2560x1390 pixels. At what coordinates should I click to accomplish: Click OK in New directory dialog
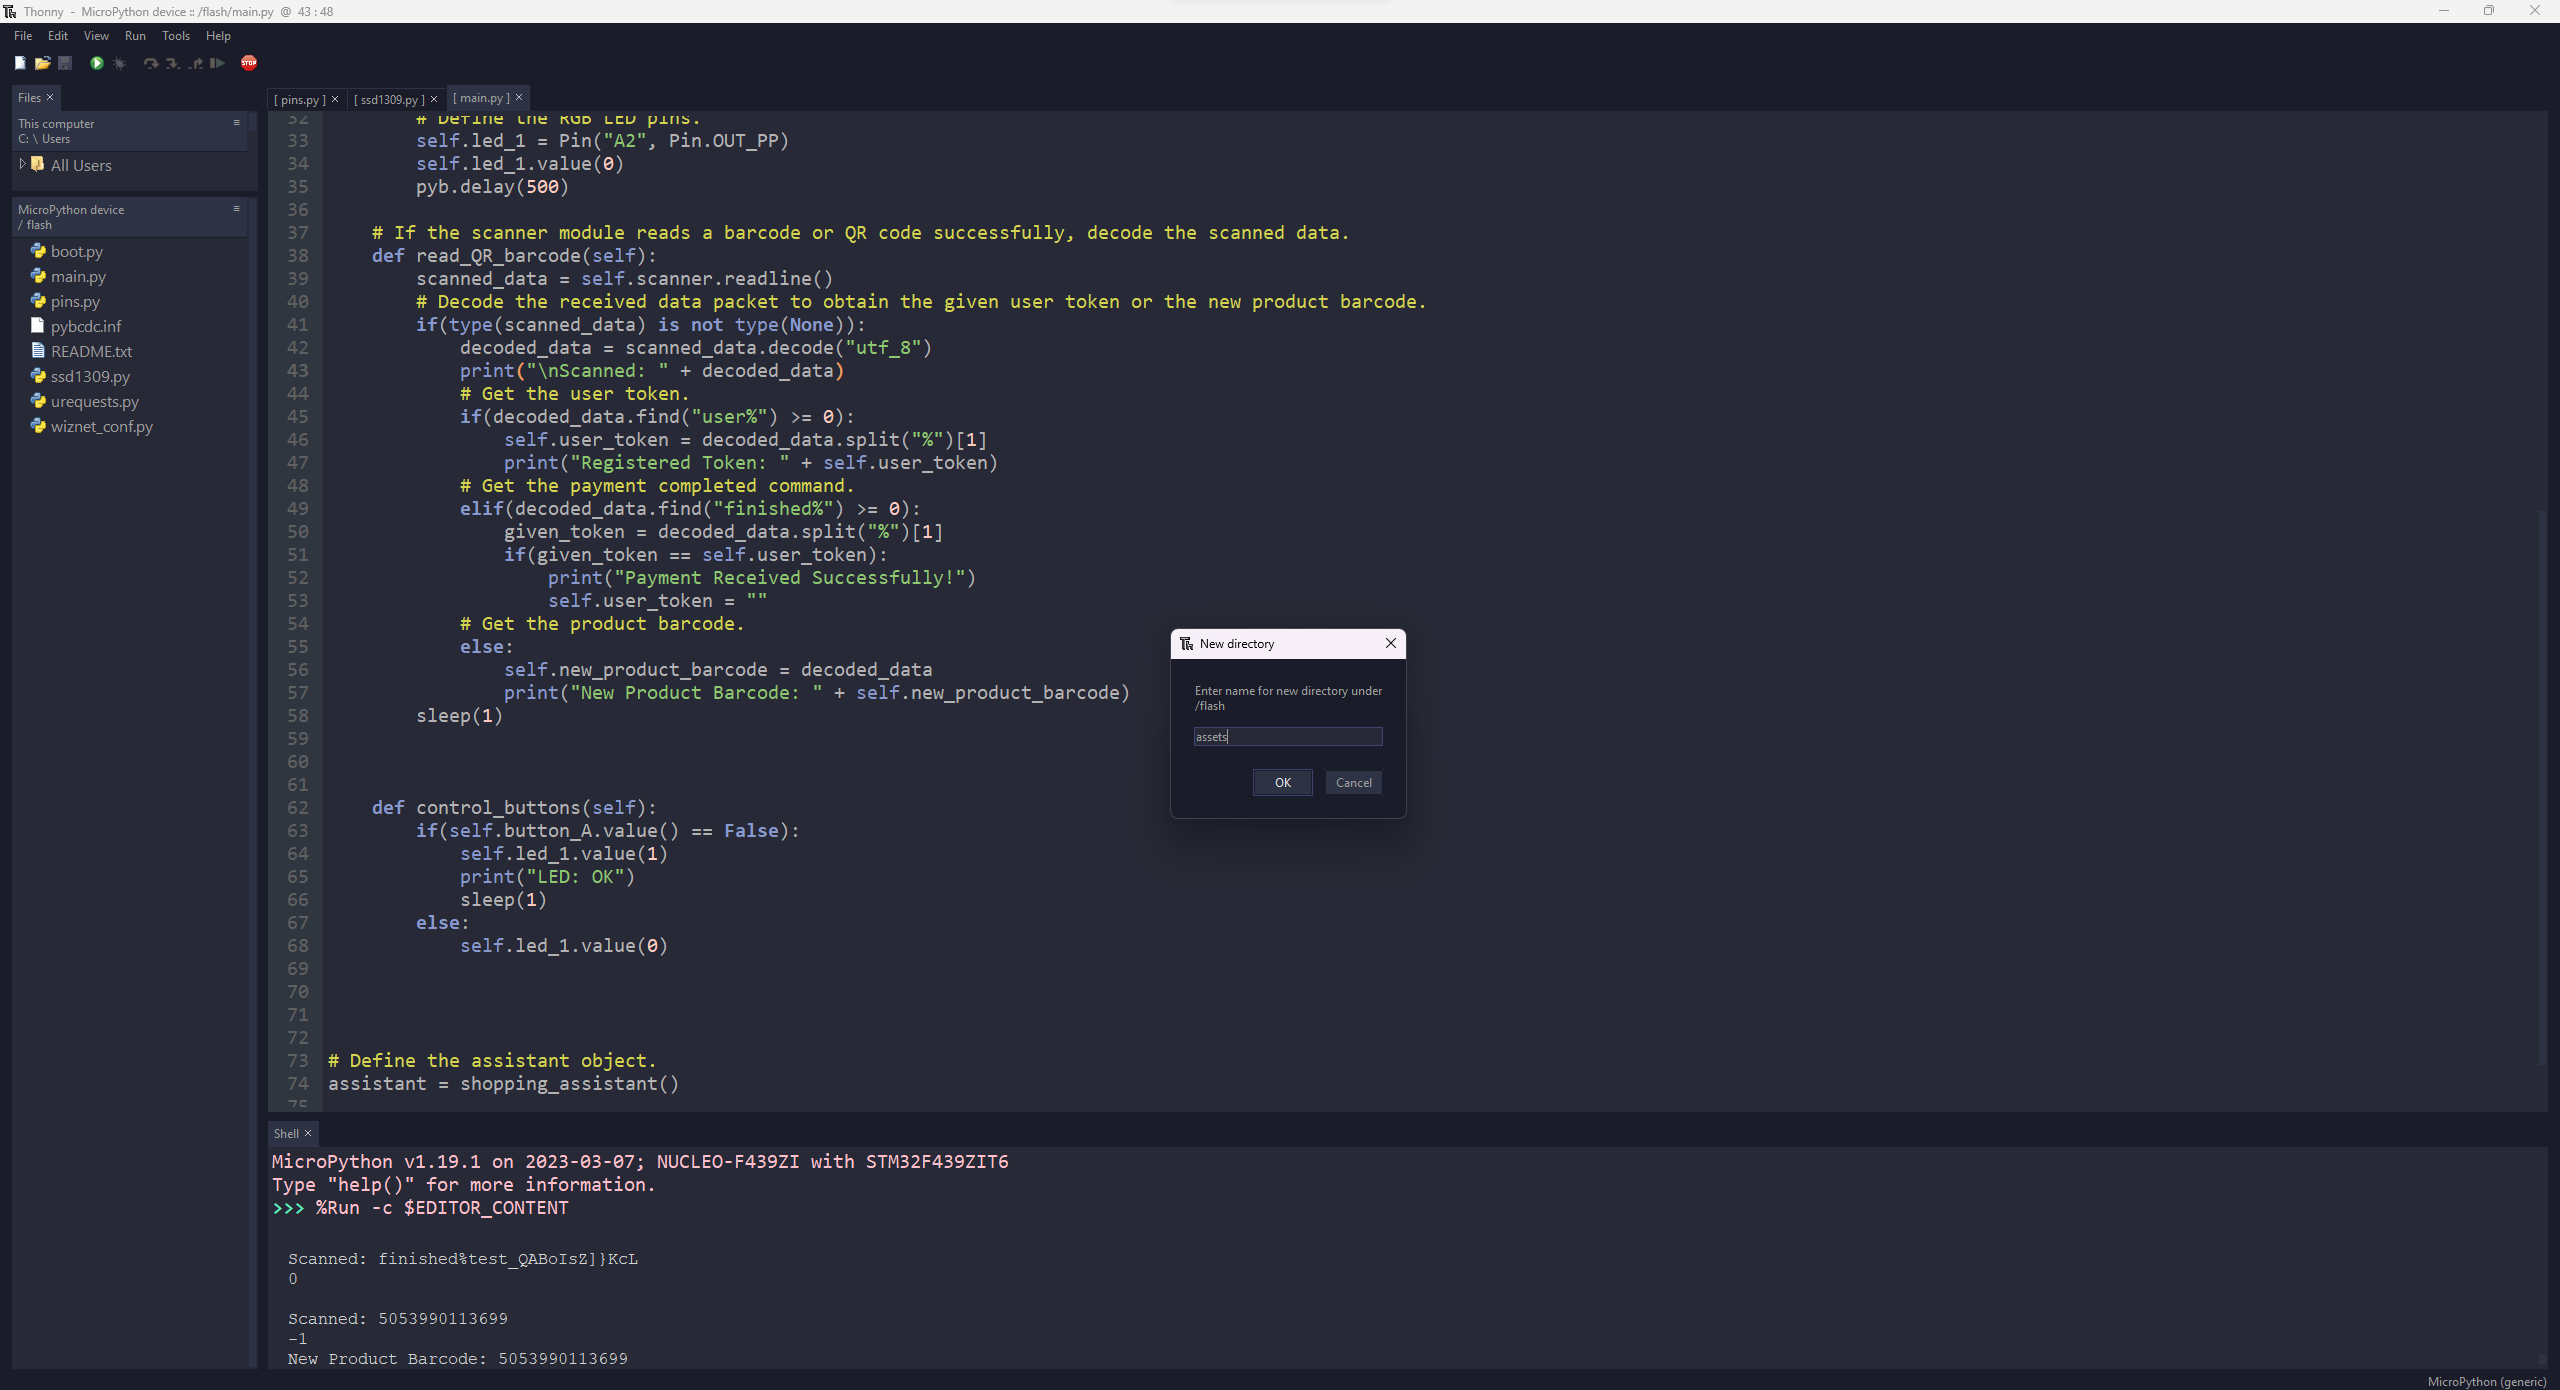1282,783
